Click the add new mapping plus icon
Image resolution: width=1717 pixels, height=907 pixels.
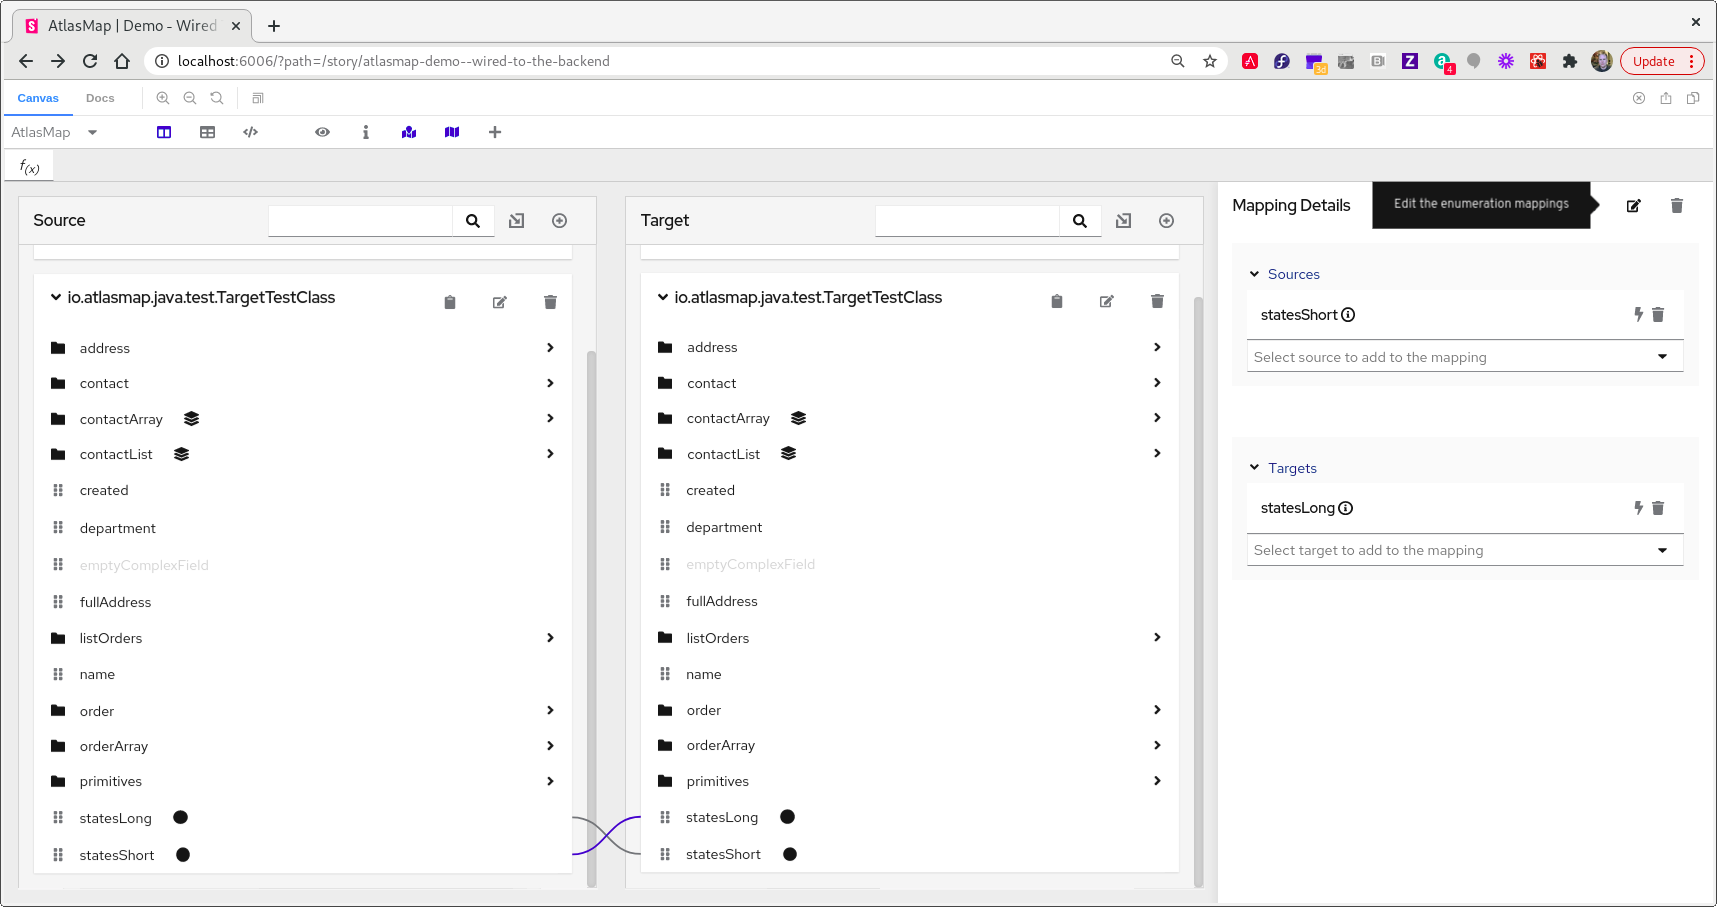[494, 132]
